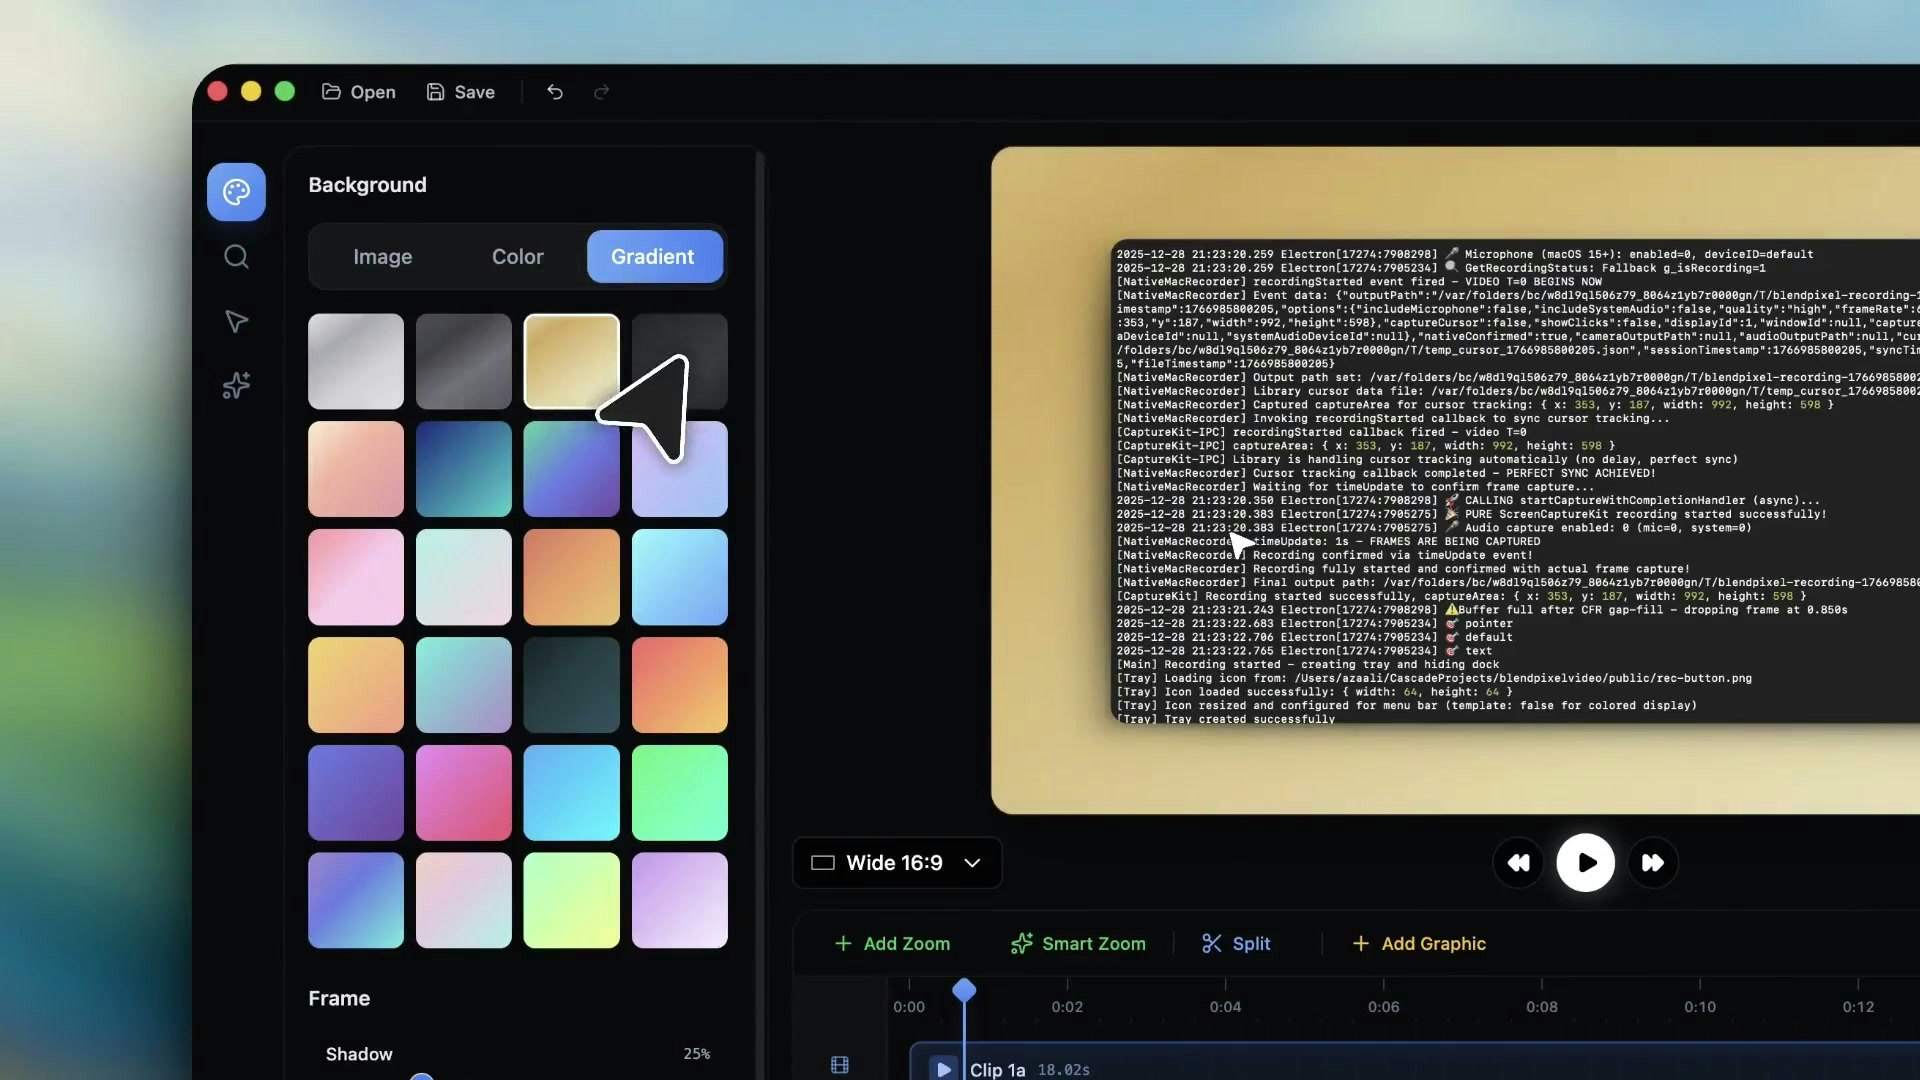Select the magenta to red gradient swatch
The height and width of the screenshot is (1080, 1920).
pos(464,793)
